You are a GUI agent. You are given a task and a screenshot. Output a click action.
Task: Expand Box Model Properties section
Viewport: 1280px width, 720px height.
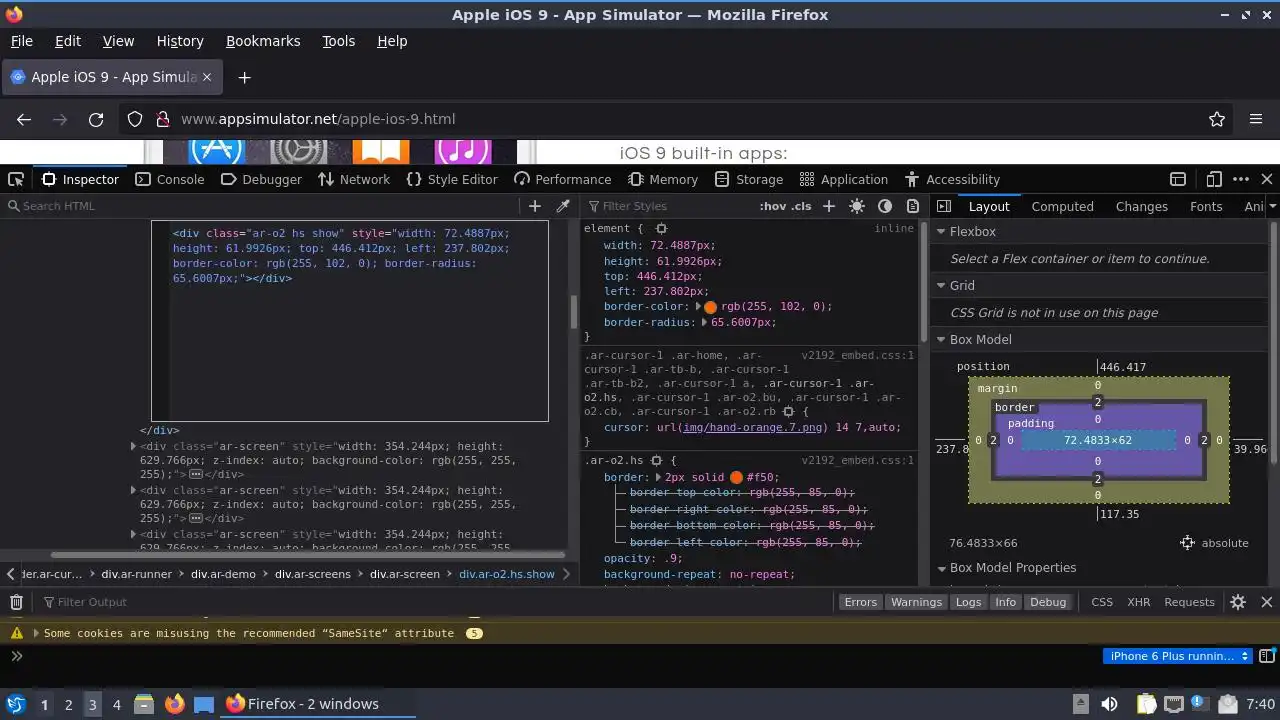click(941, 567)
